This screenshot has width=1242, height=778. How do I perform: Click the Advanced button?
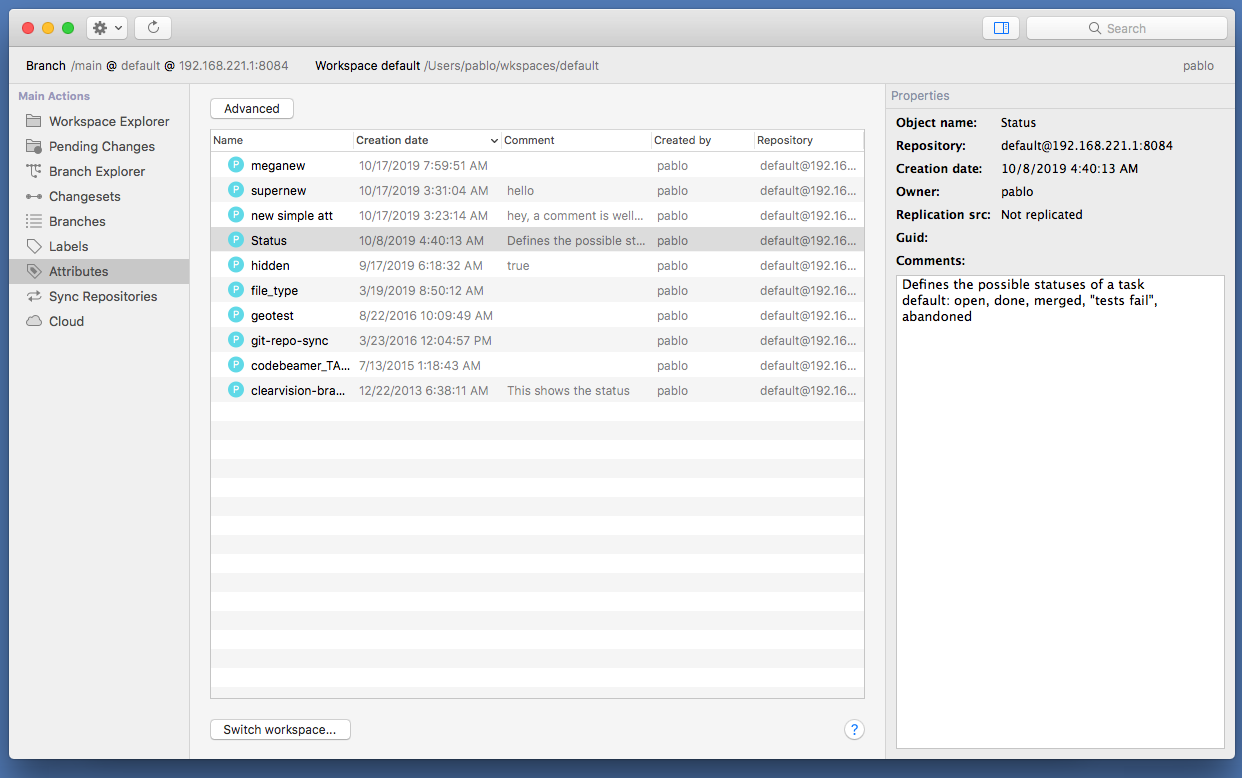pyautogui.click(x=251, y=108)
